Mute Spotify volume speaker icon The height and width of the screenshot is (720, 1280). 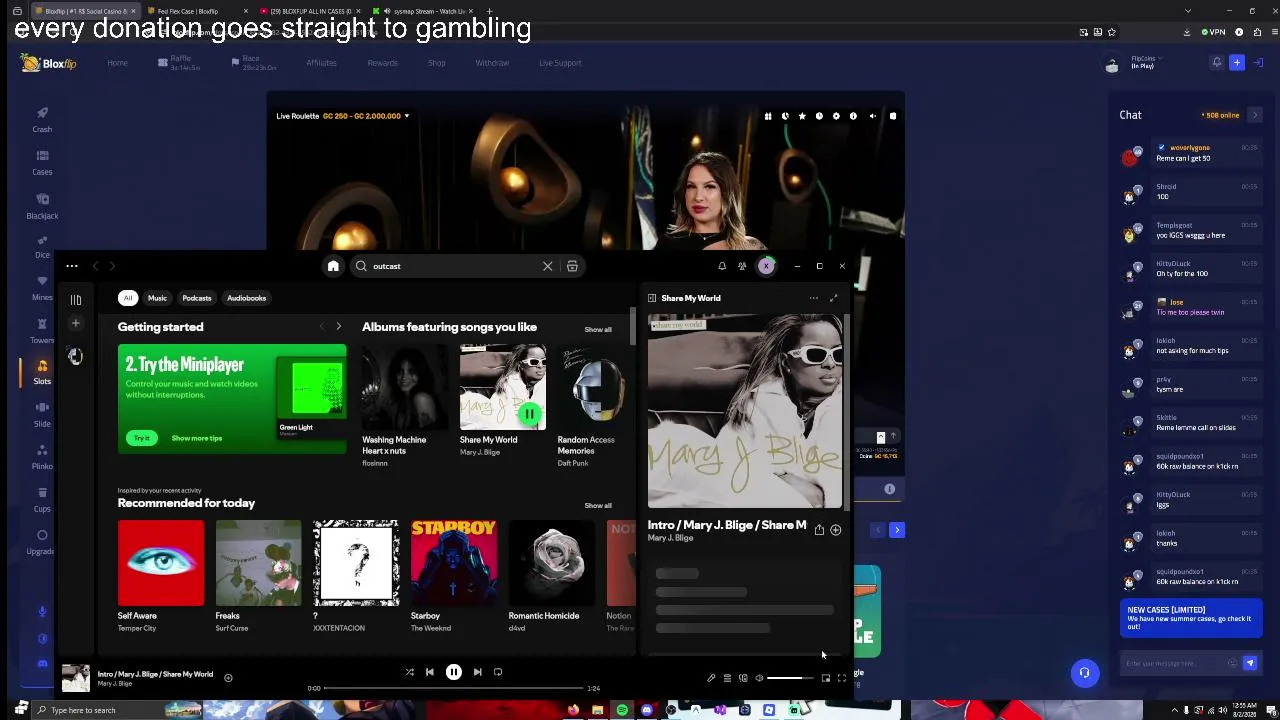coord(759,678)
